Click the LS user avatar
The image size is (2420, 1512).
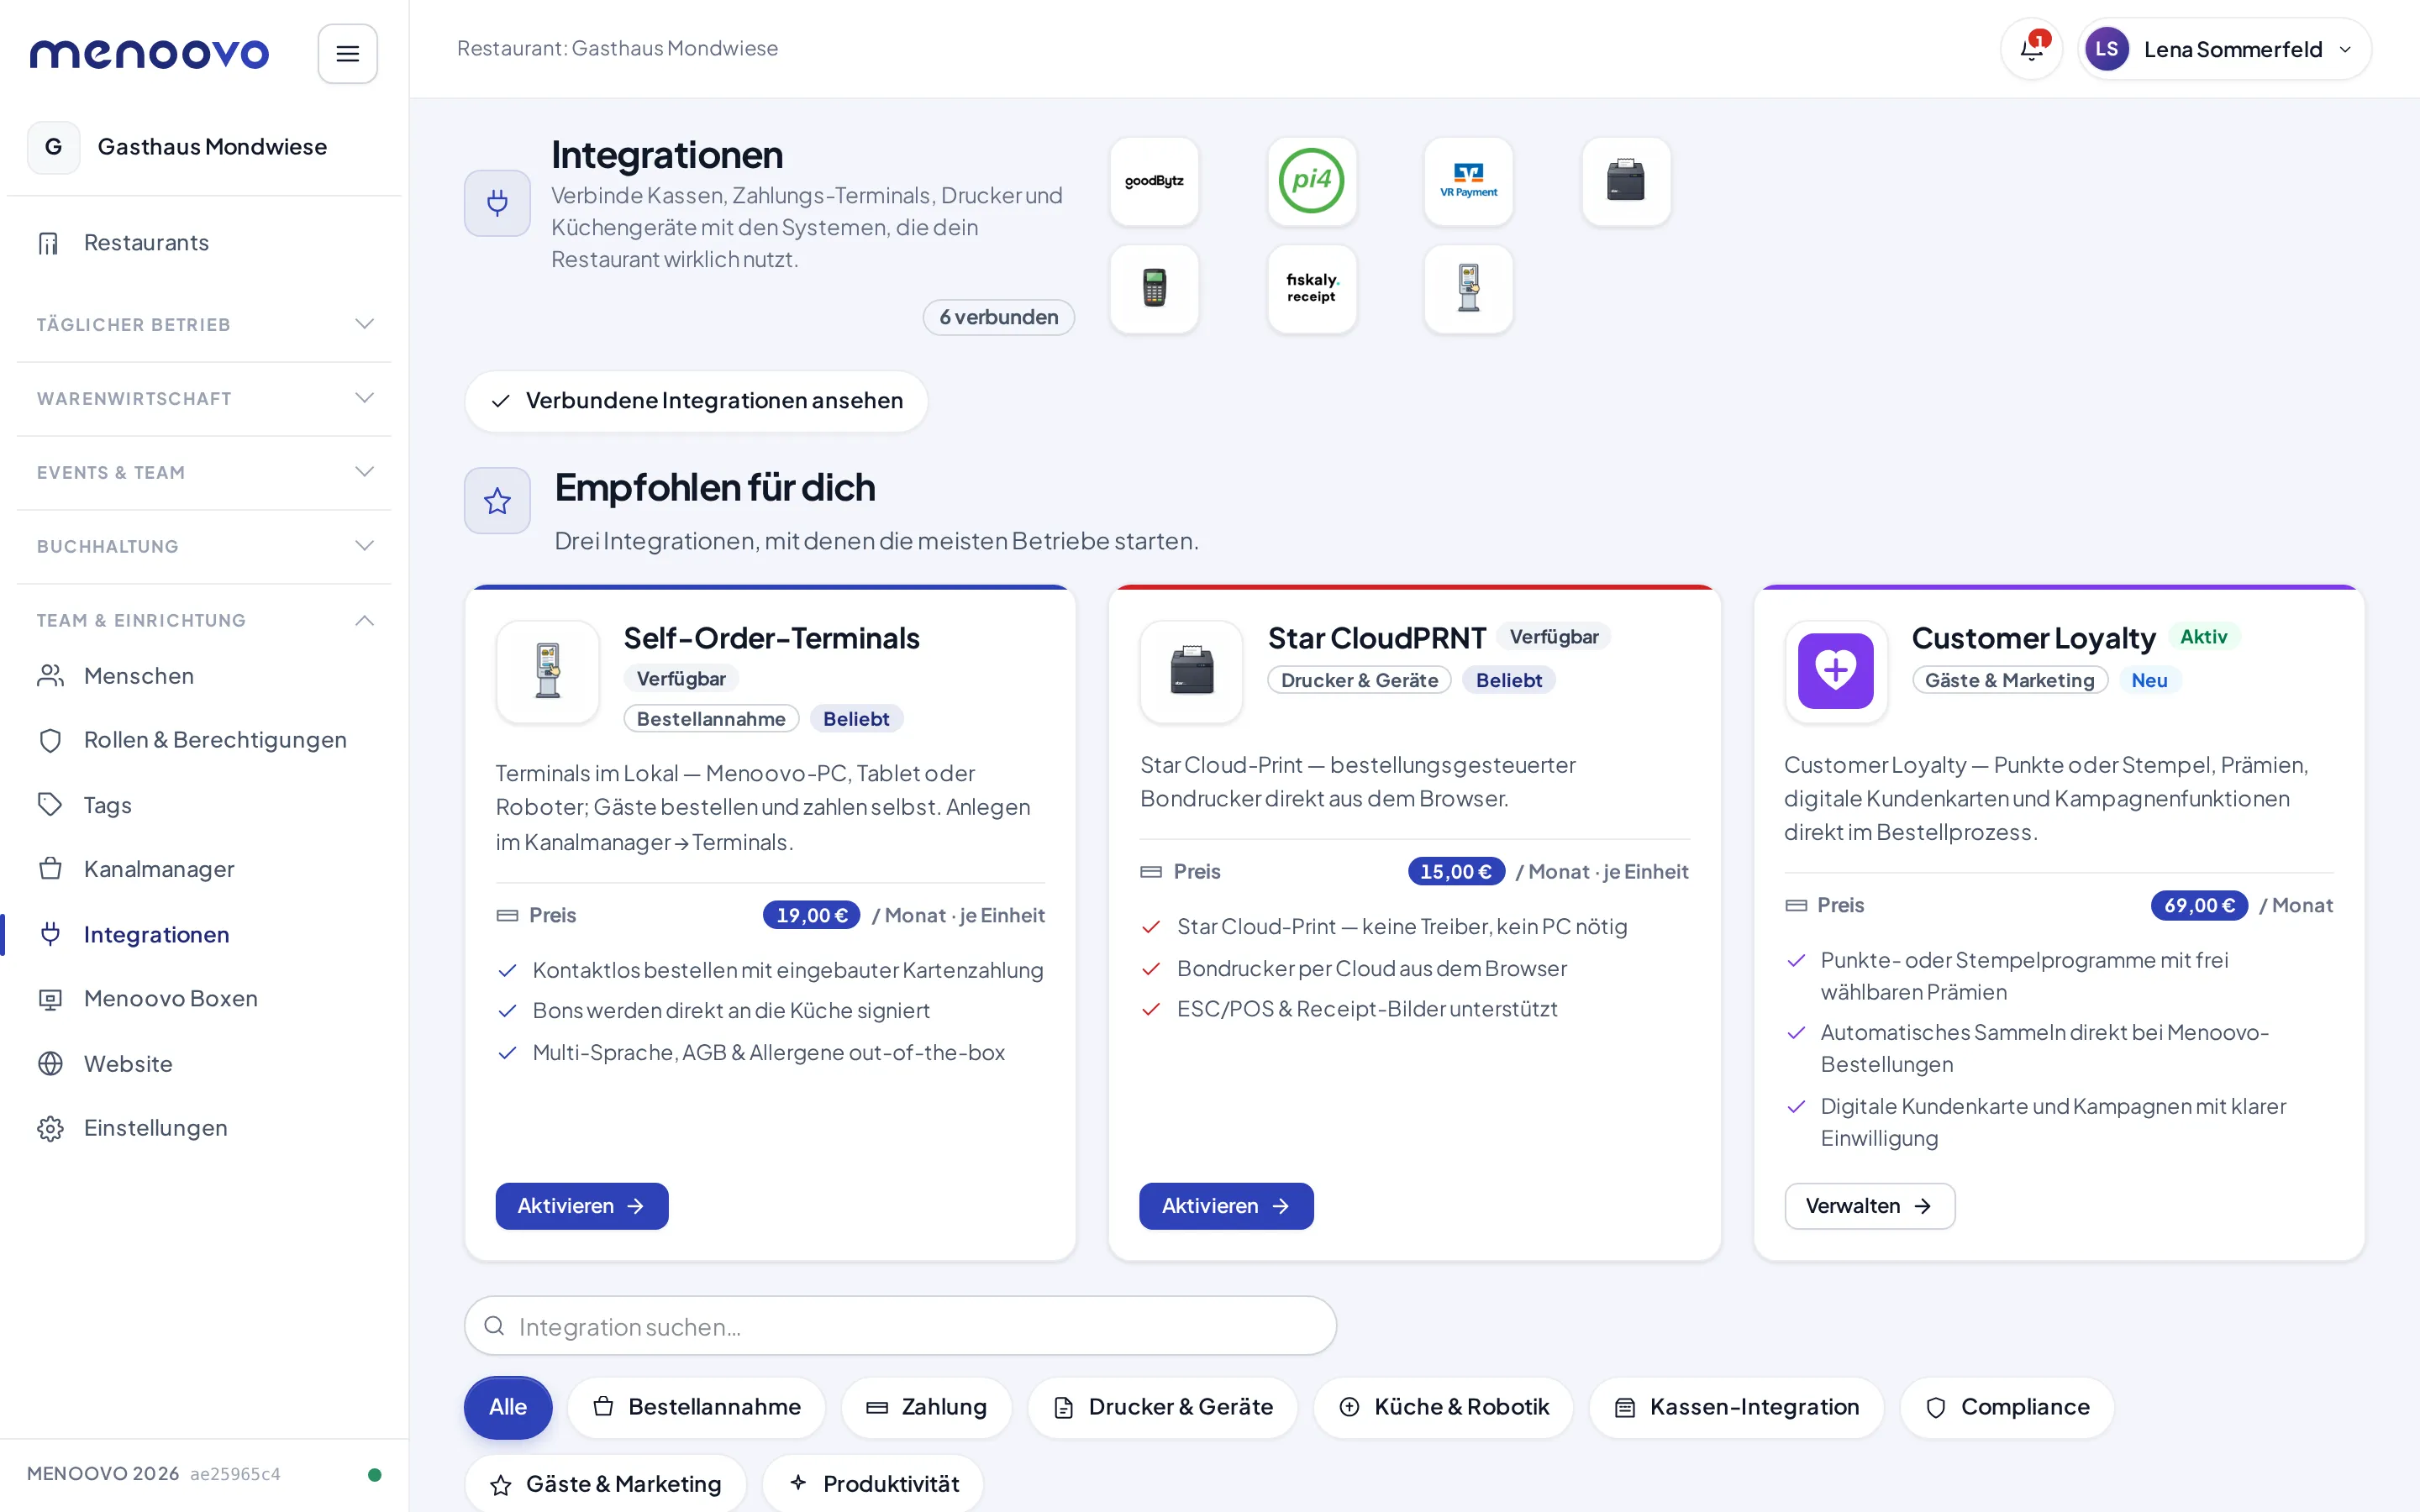tap(2106, 49)
